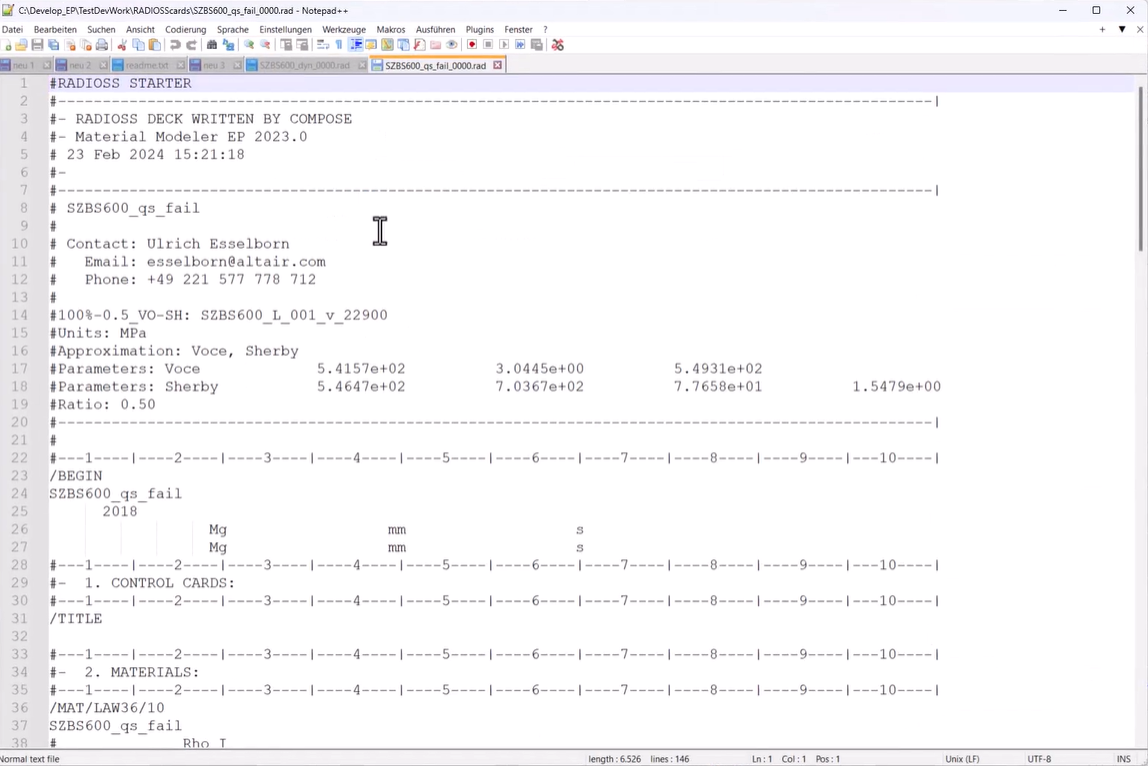This screenshot has width=1148, height=766.
Task: Redo edit via toolbar arrow
Action: (x=191, y=45)
